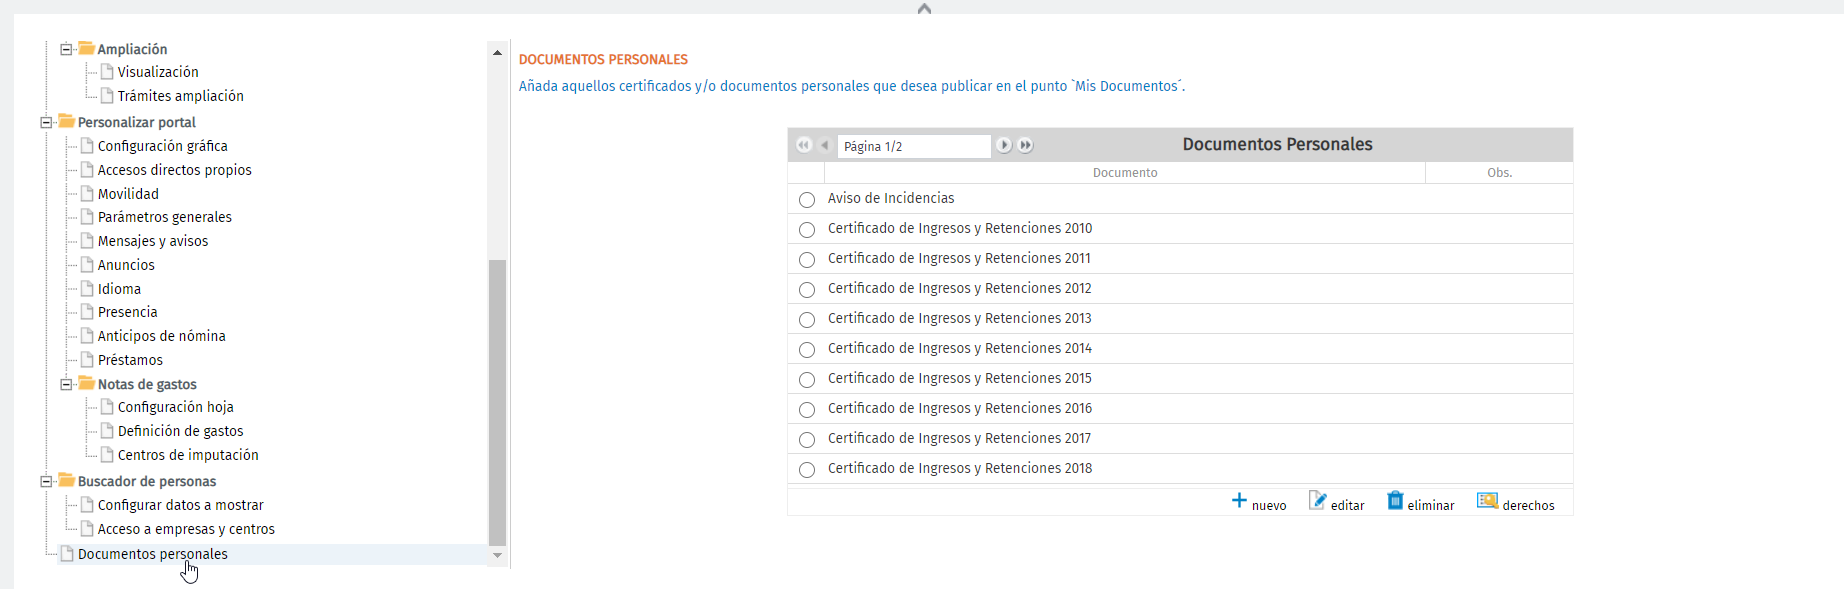This screenshot has height=589, width=1844.
Task: Select radio for Certificado de Ingresos y Retenciones 2010
Action: pyautogui.click(x=807, y=230)
